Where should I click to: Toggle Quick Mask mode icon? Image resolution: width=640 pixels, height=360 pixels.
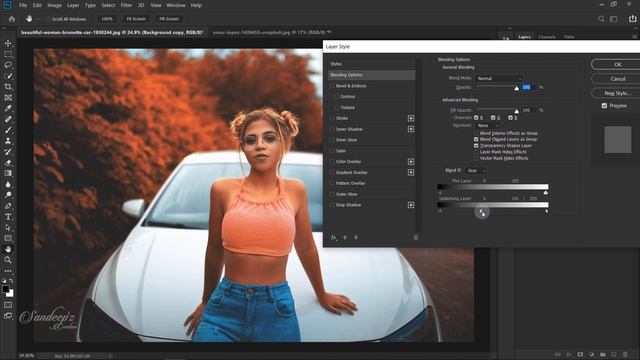pyautogui.click(x=8, y=305)
